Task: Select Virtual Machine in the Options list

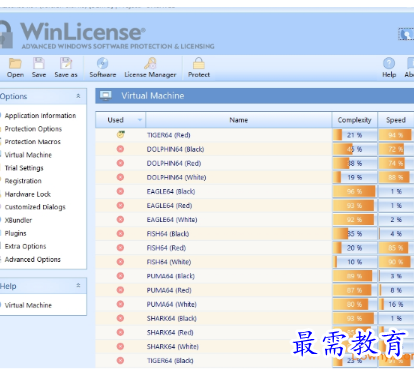Action: (x=28, y=155)
